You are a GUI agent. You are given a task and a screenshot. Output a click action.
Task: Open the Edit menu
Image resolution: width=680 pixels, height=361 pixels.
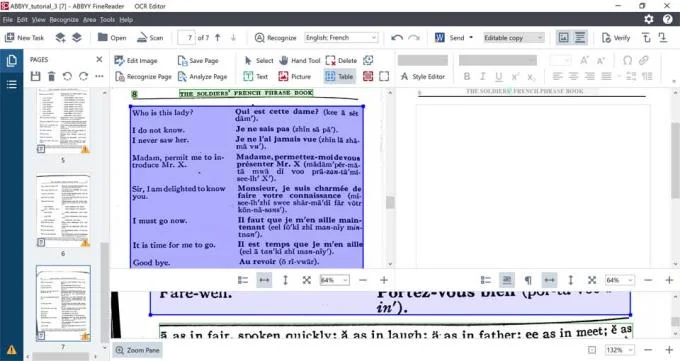(x=22, y=20)
